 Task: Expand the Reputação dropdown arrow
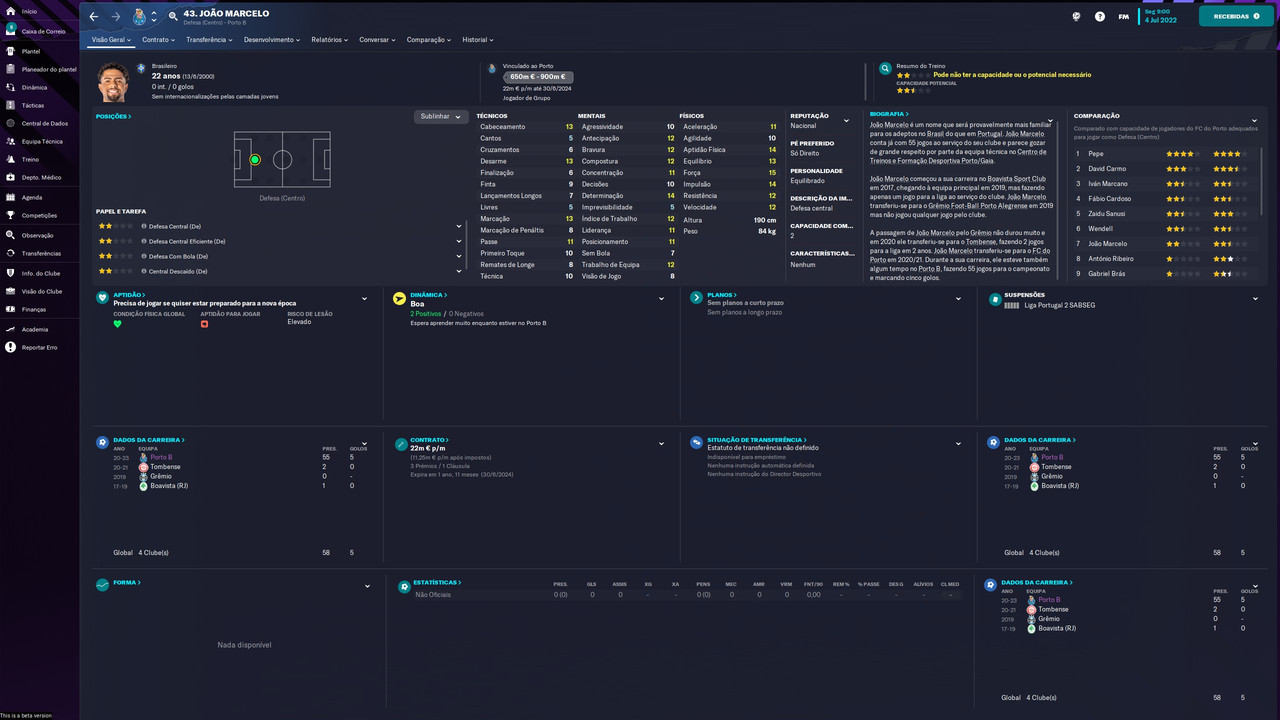[x=847, y=121]
